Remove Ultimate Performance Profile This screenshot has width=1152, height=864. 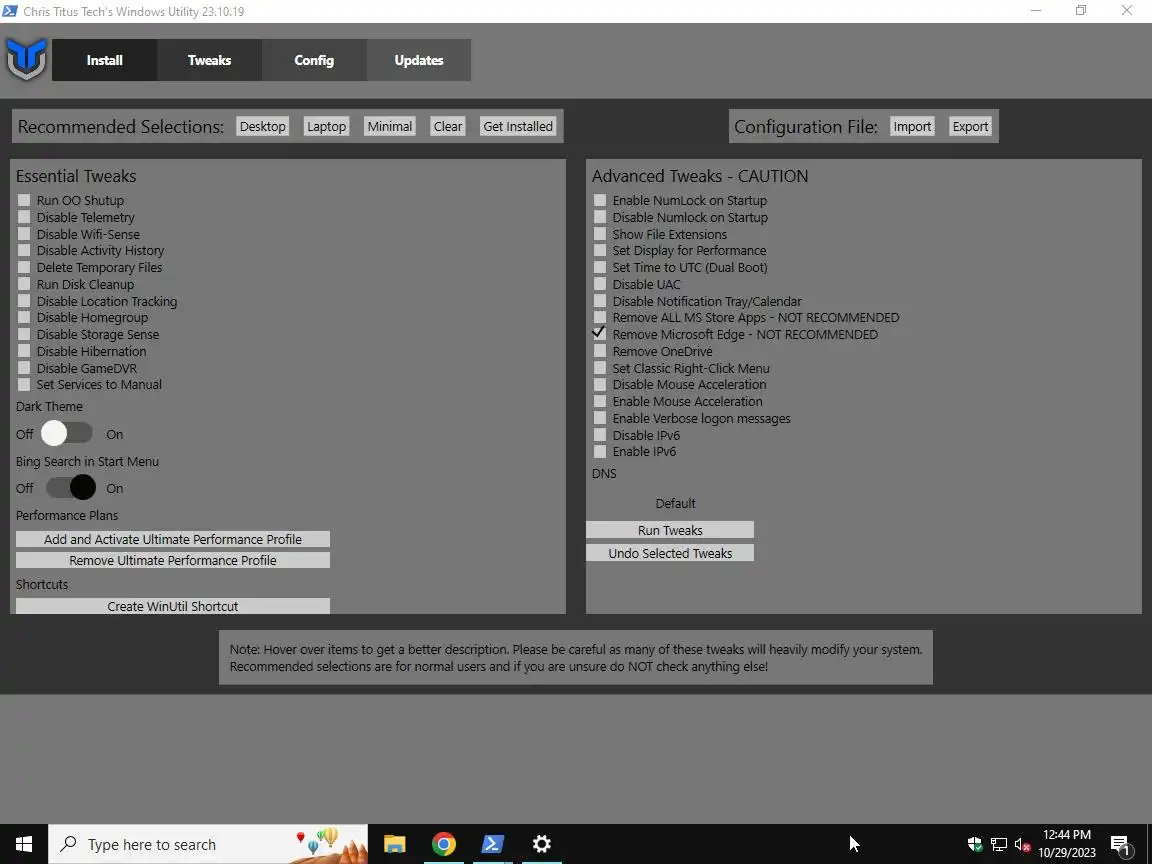173,560
